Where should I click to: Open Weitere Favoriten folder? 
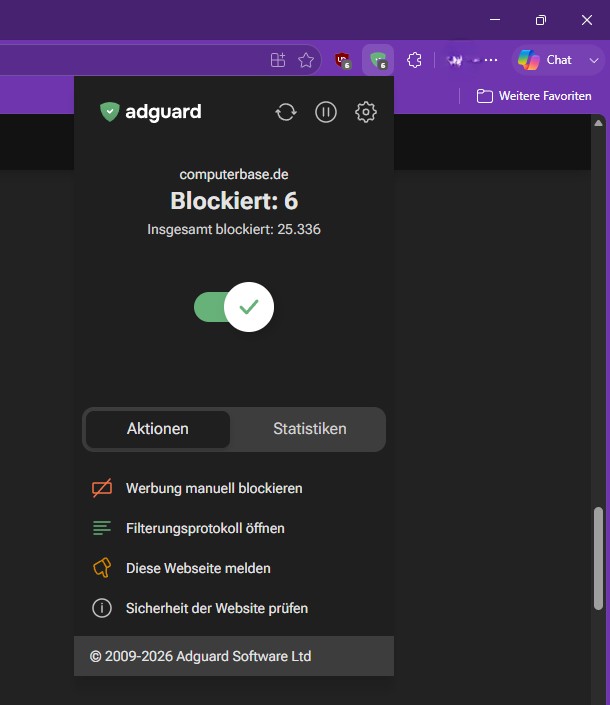(x=534, y=96)
